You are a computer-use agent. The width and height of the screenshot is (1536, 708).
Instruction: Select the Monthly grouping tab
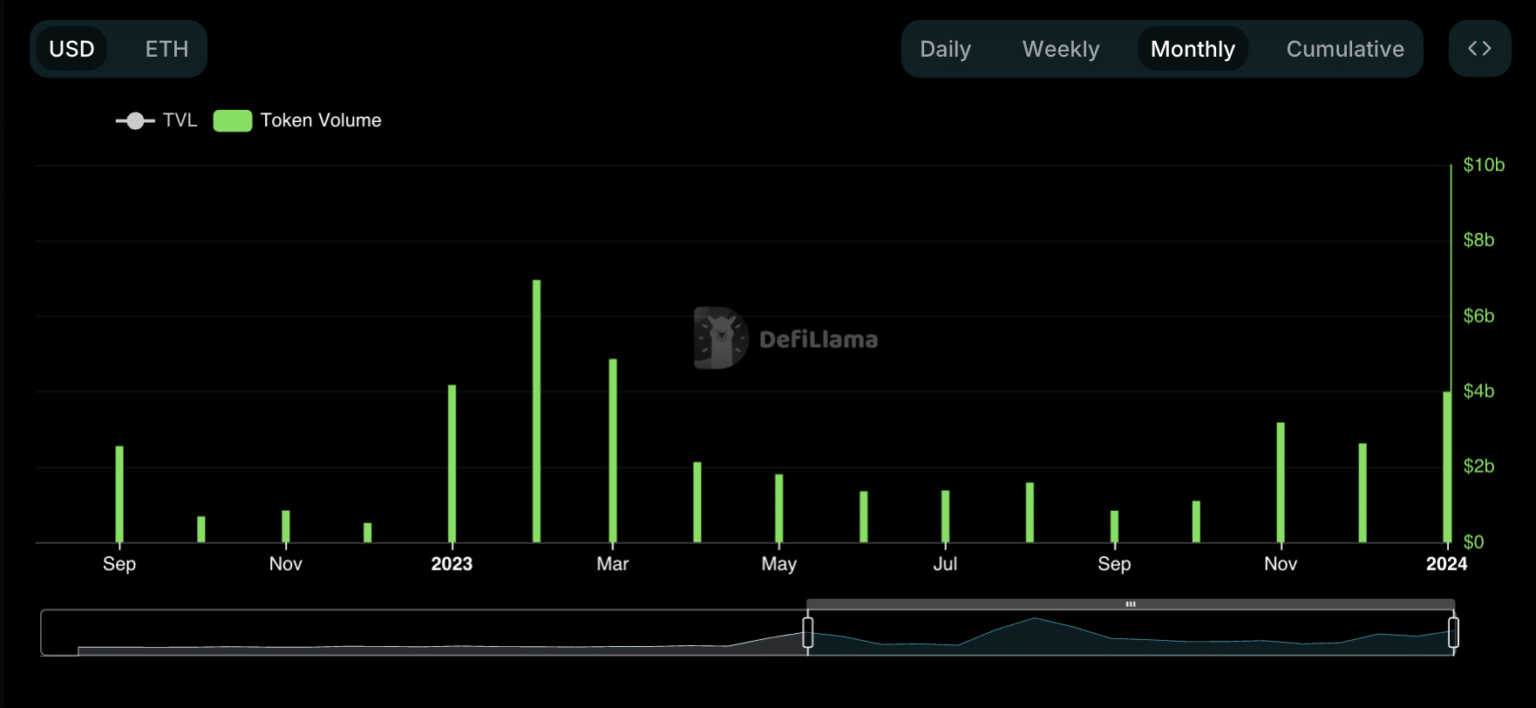pyautogui.click(x=1192, y=49)
